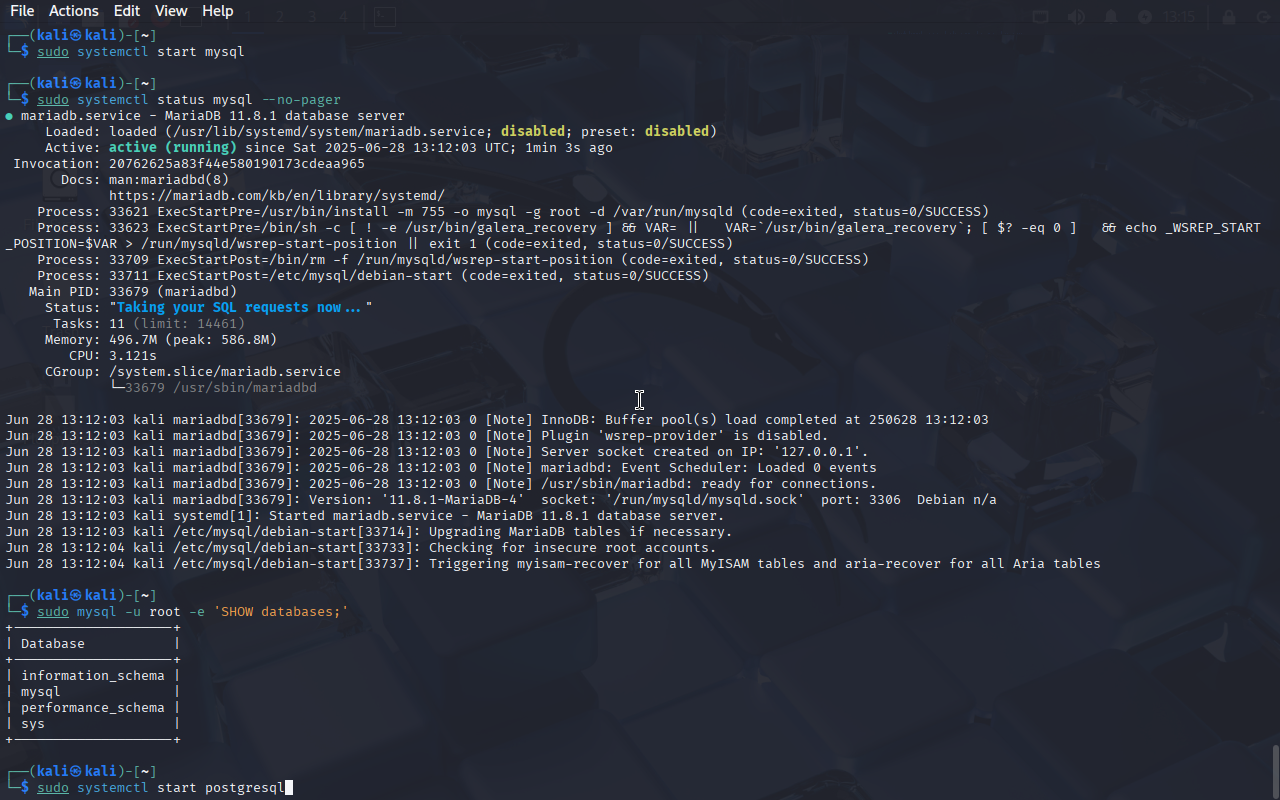Click the 'Tasks: 11 (limit: 14461)' line

149,323
